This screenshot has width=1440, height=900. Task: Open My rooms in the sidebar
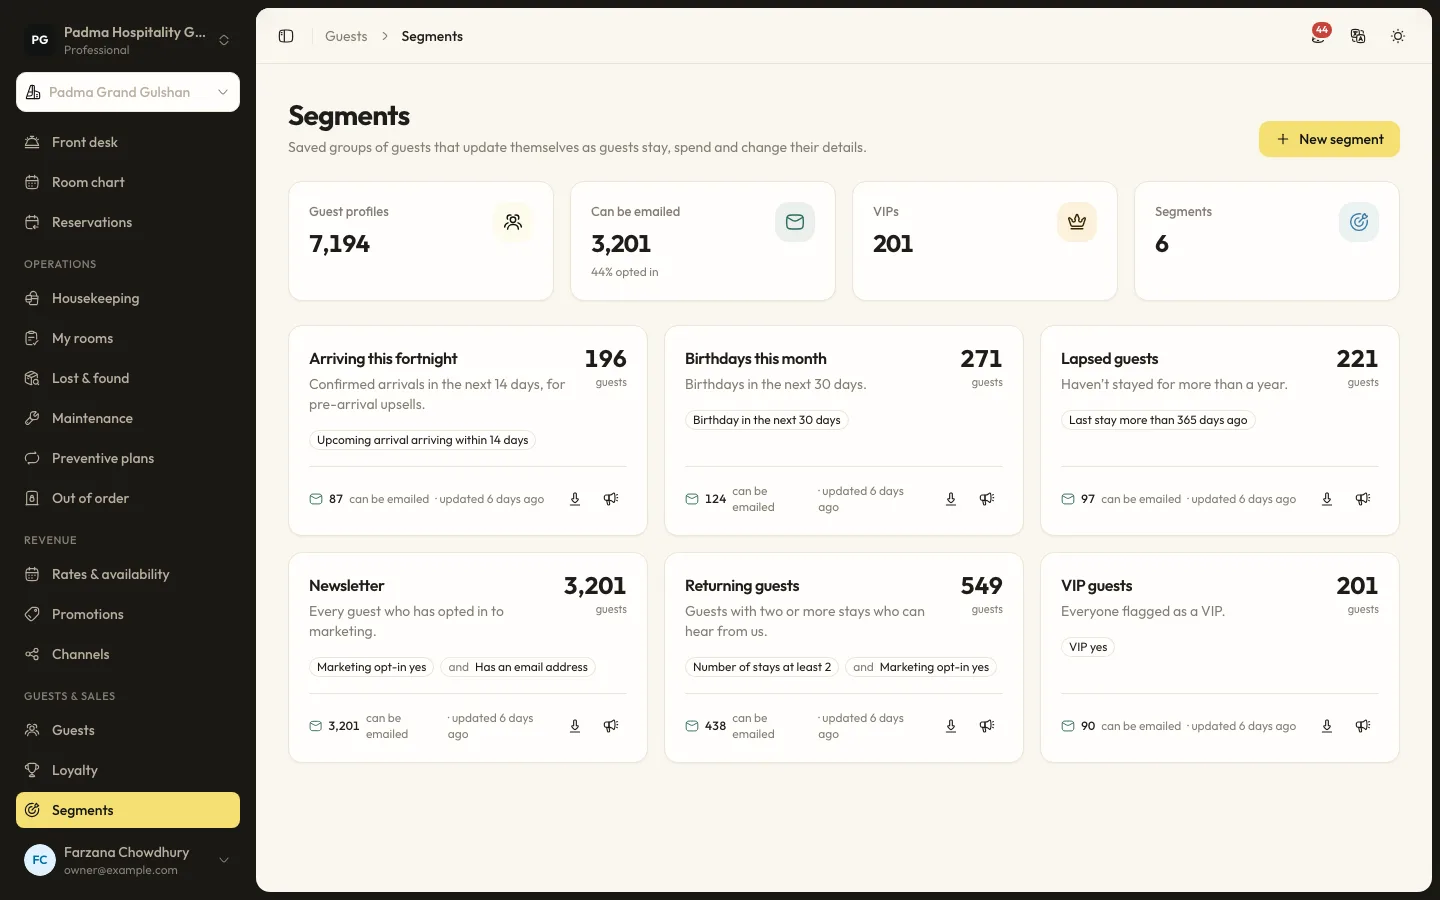tap(128, 338)
